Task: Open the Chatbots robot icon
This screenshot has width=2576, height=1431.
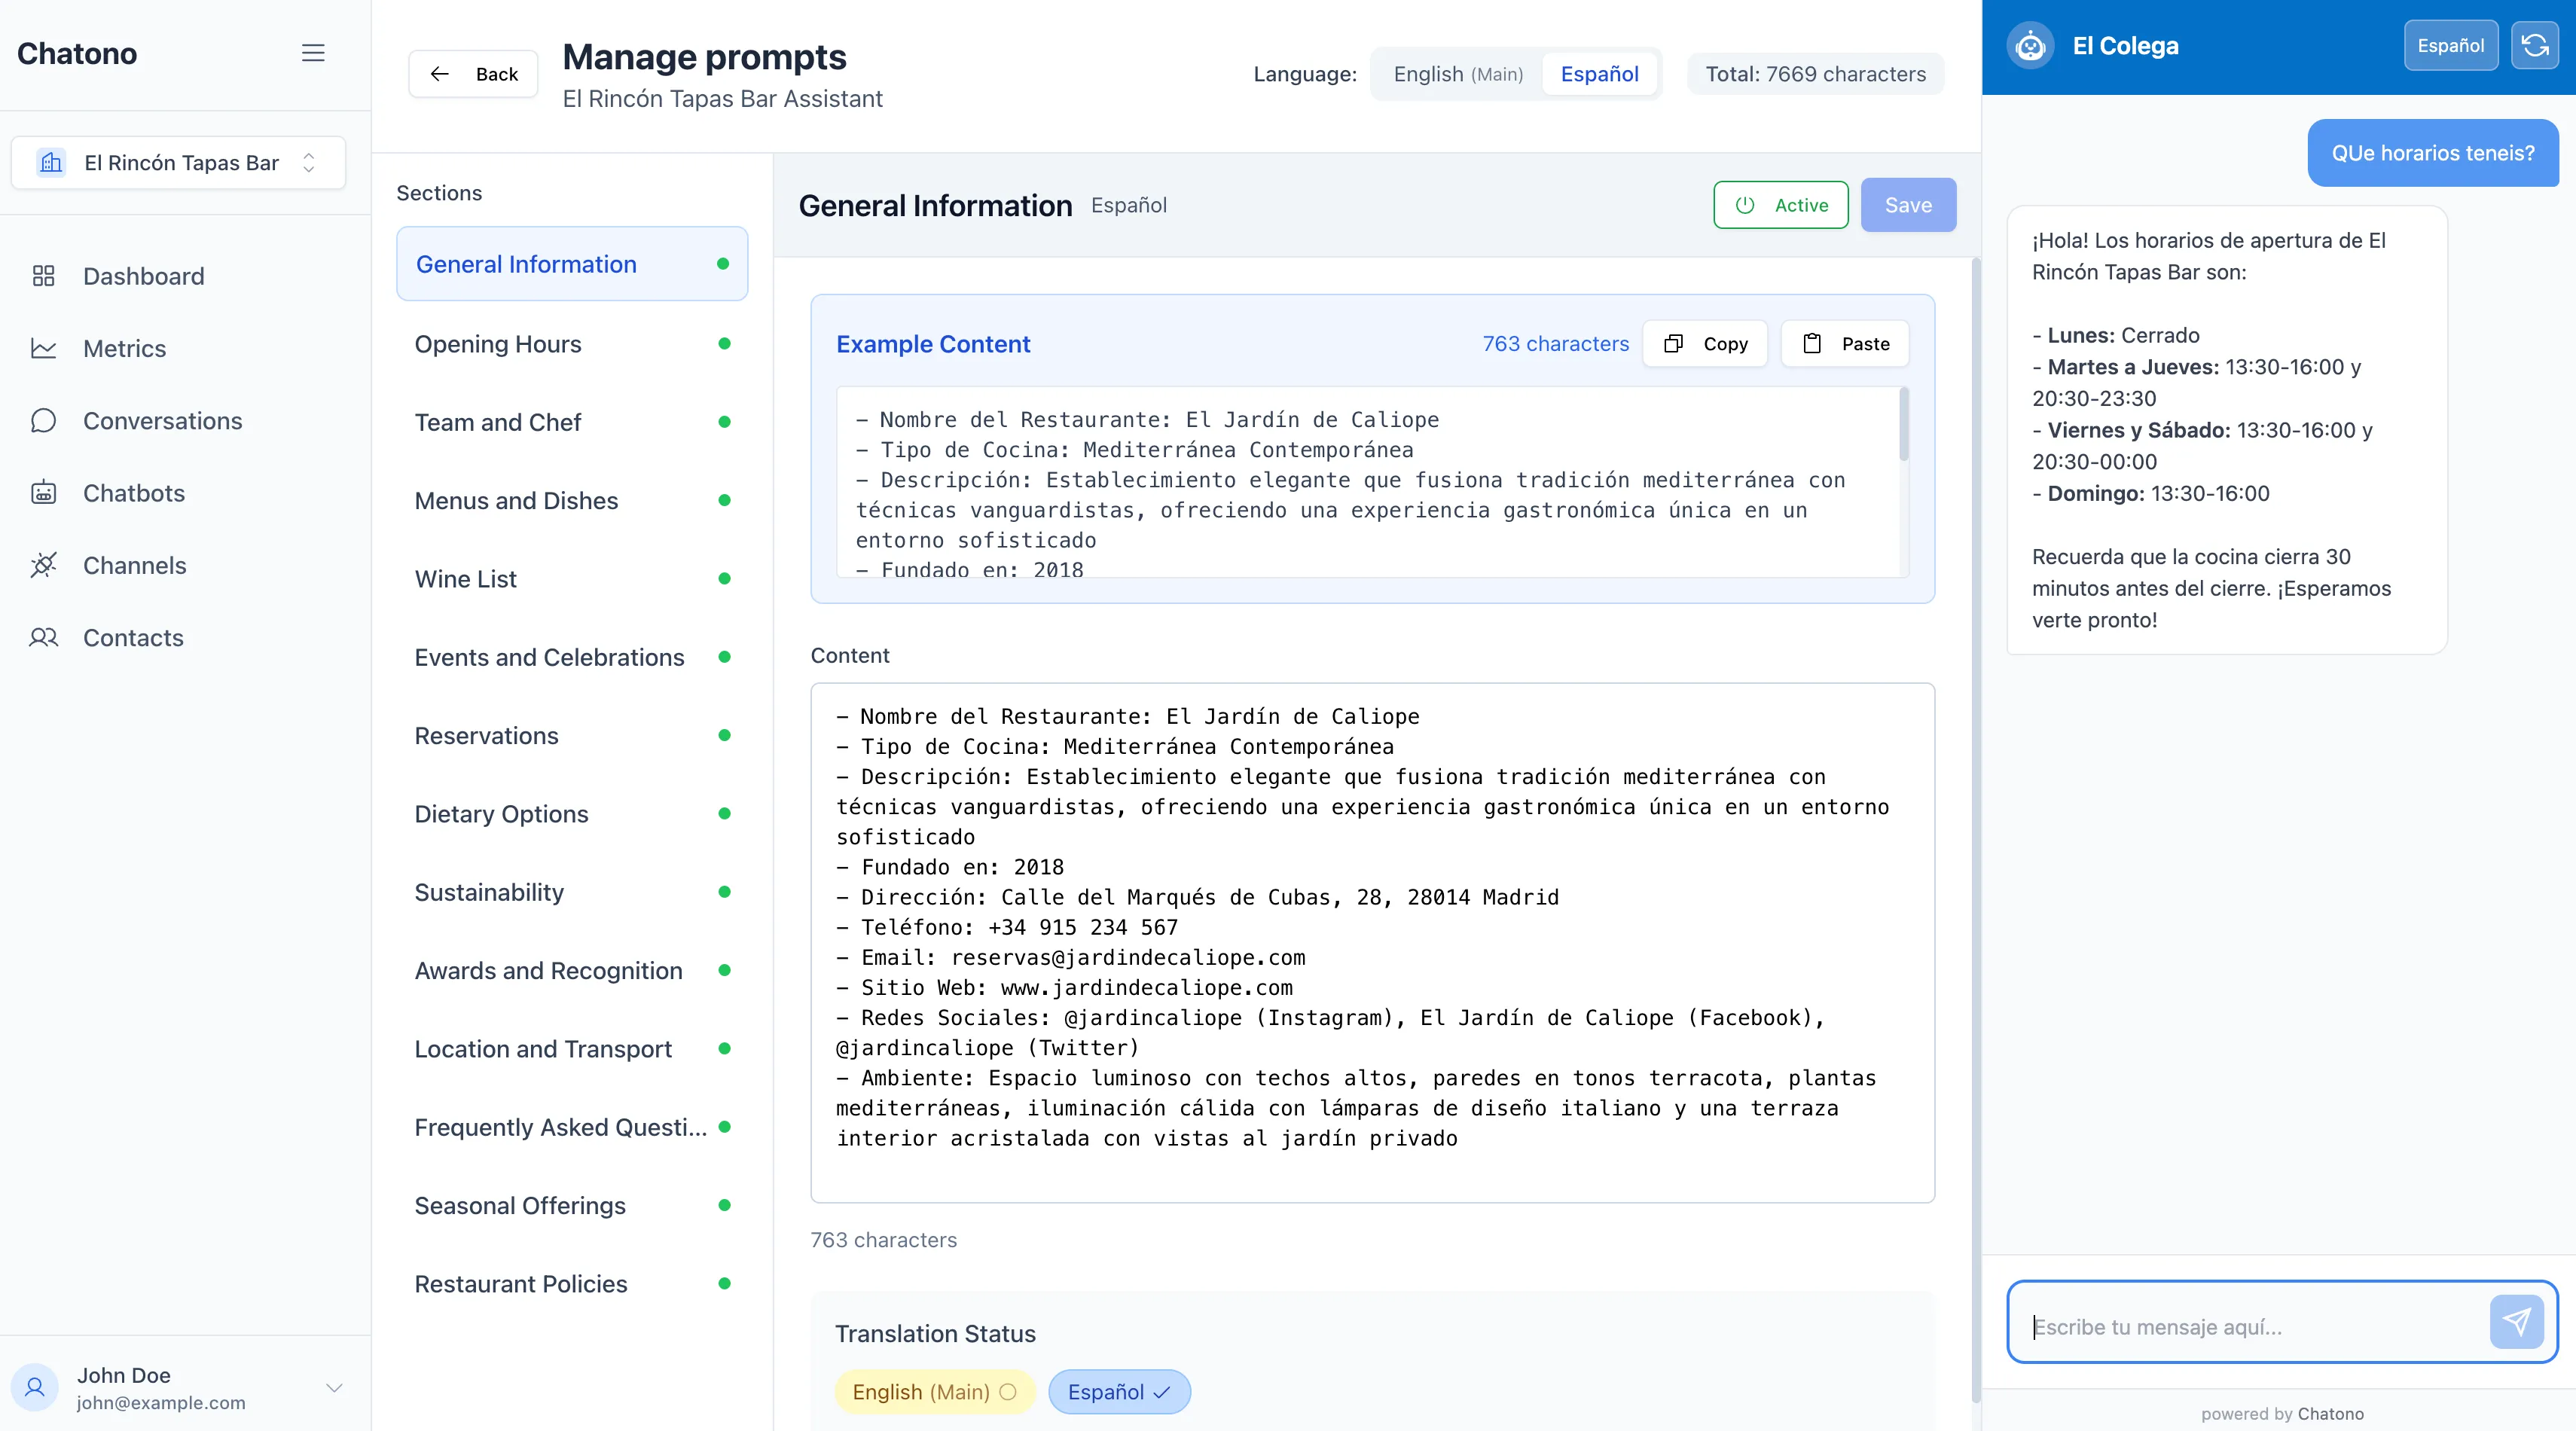Action: 43,493
